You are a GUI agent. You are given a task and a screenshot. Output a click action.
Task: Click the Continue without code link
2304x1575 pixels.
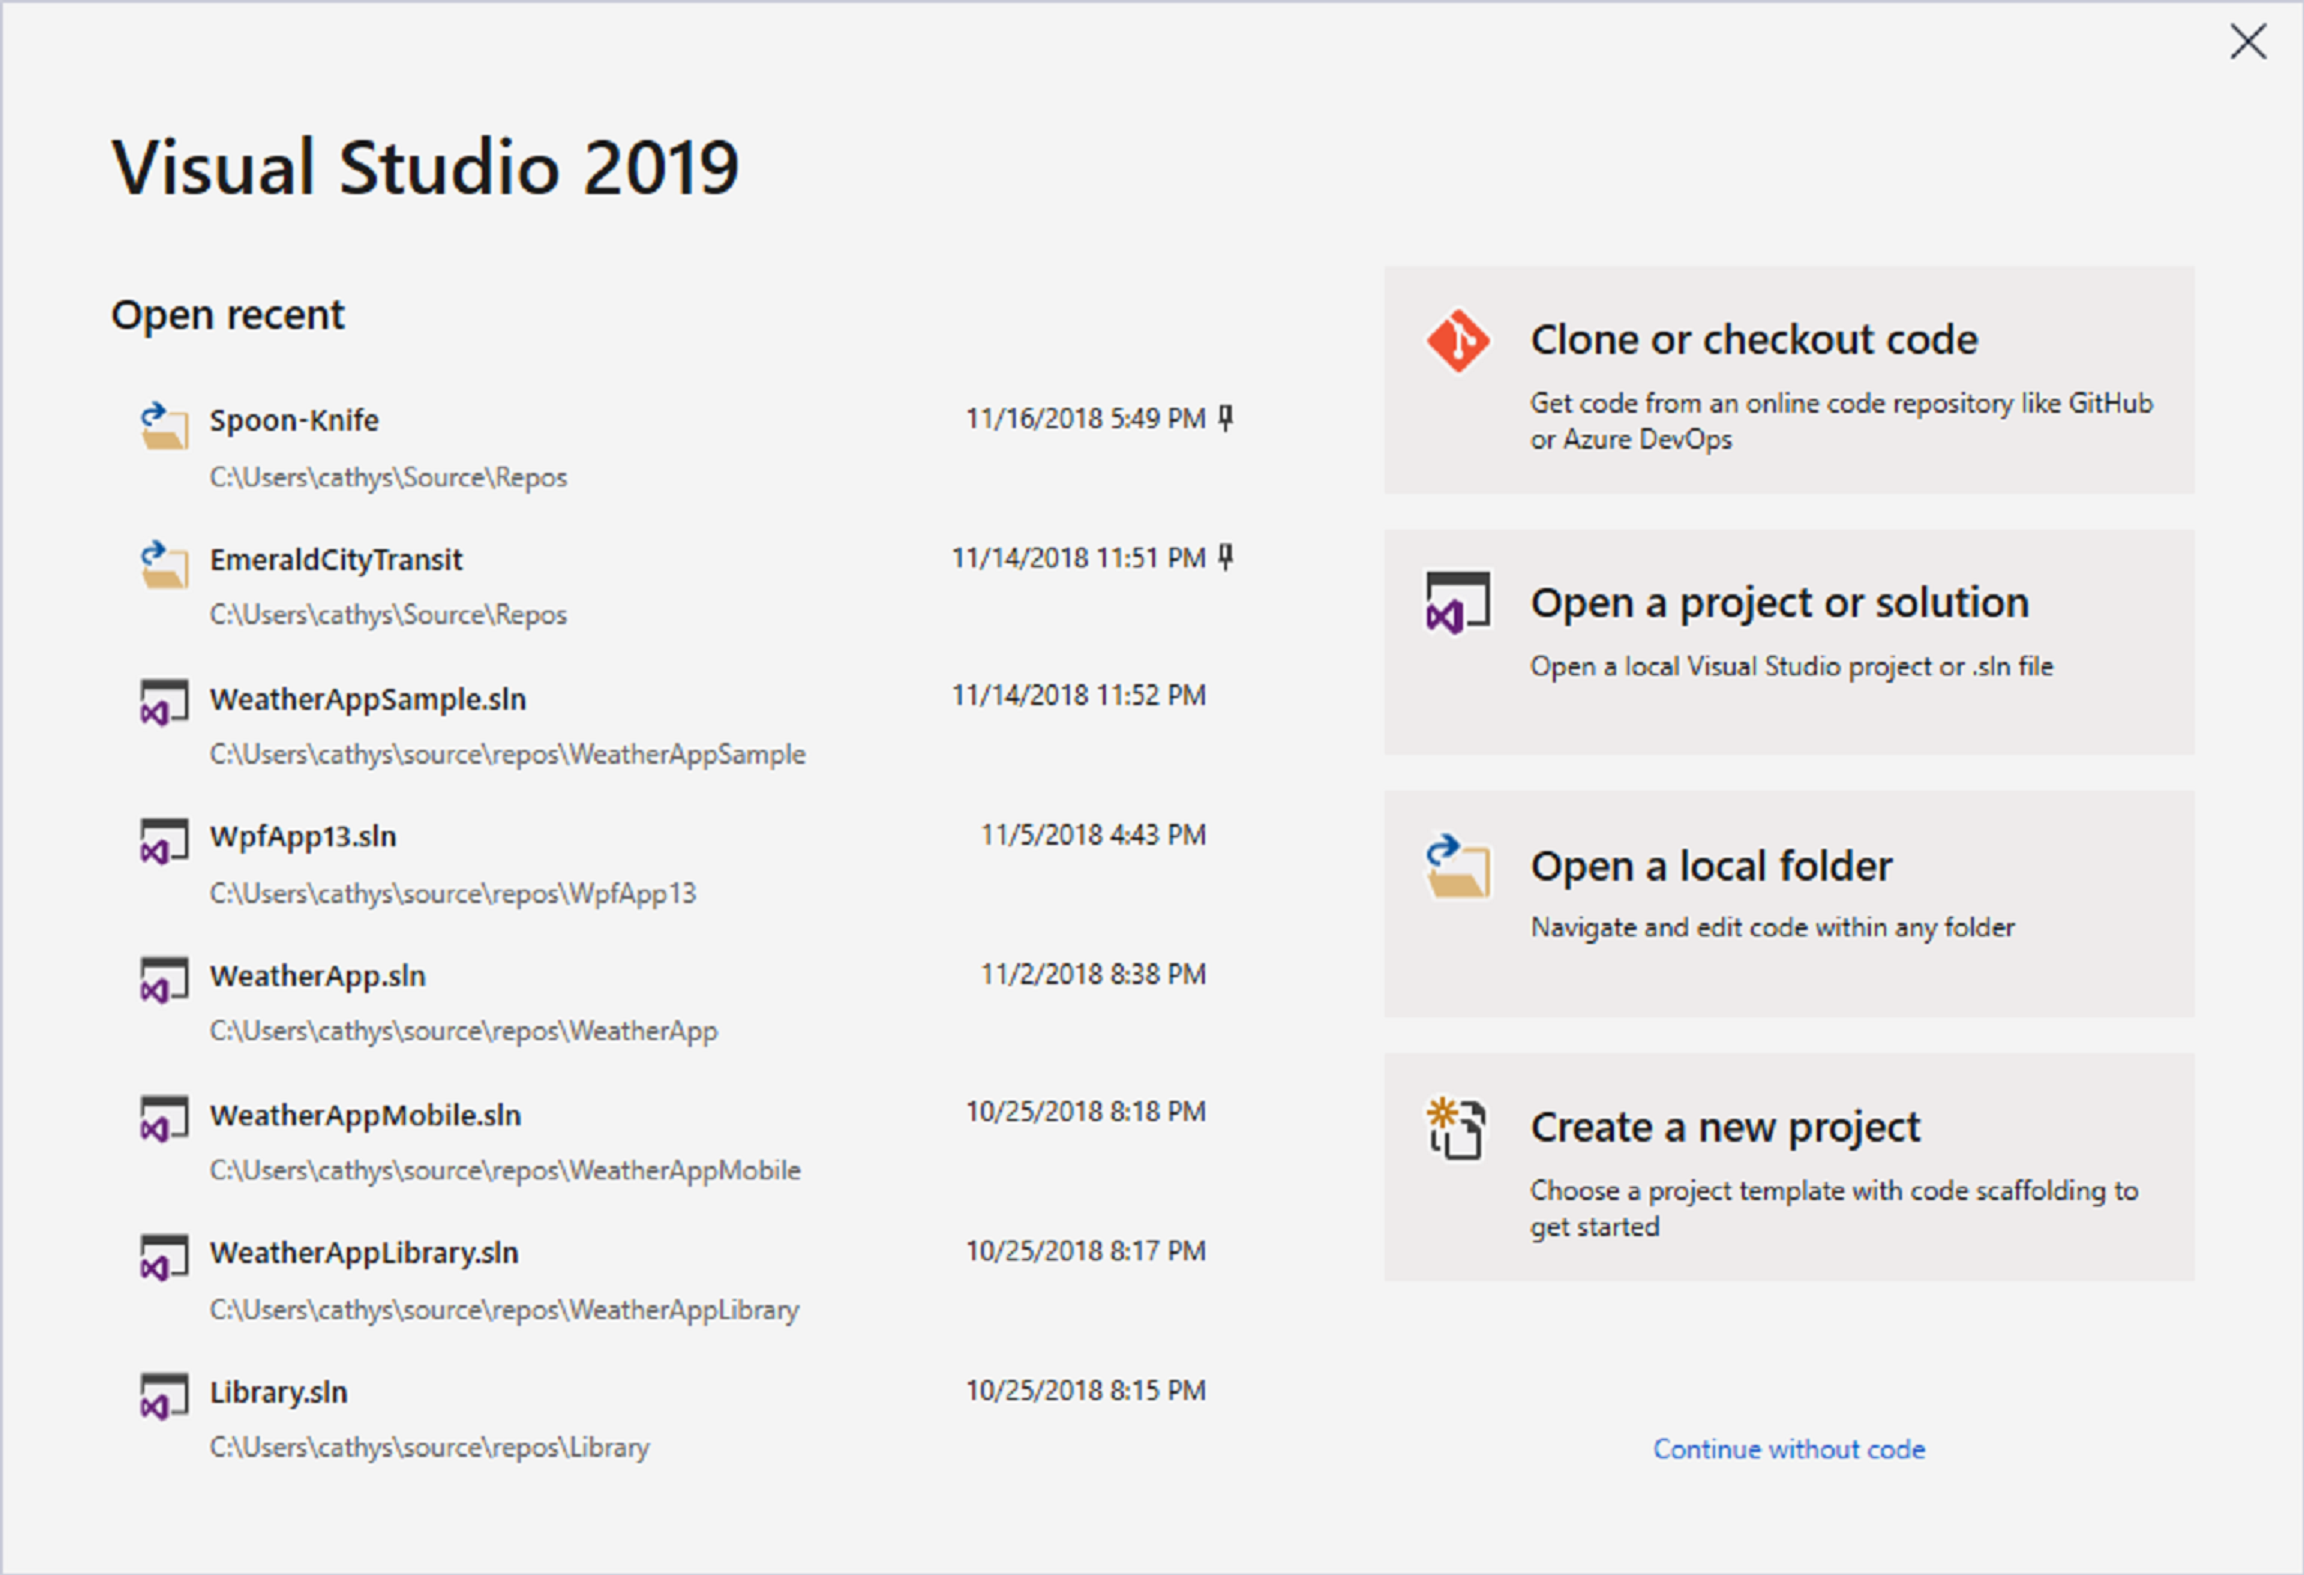[1789, 1450]
